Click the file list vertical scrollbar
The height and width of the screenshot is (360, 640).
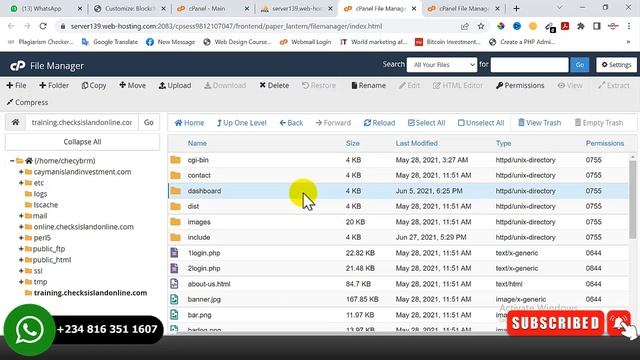tap(633, 199)
